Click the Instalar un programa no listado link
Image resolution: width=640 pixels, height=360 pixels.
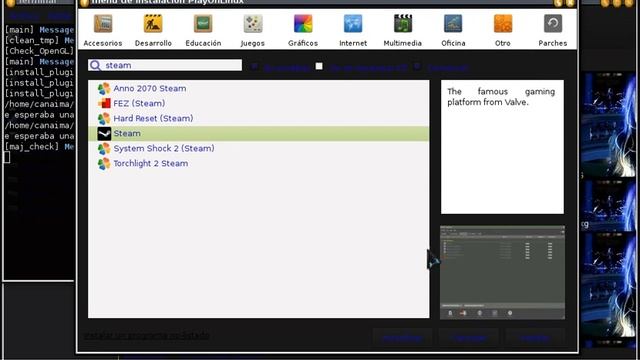coord(146,336)
